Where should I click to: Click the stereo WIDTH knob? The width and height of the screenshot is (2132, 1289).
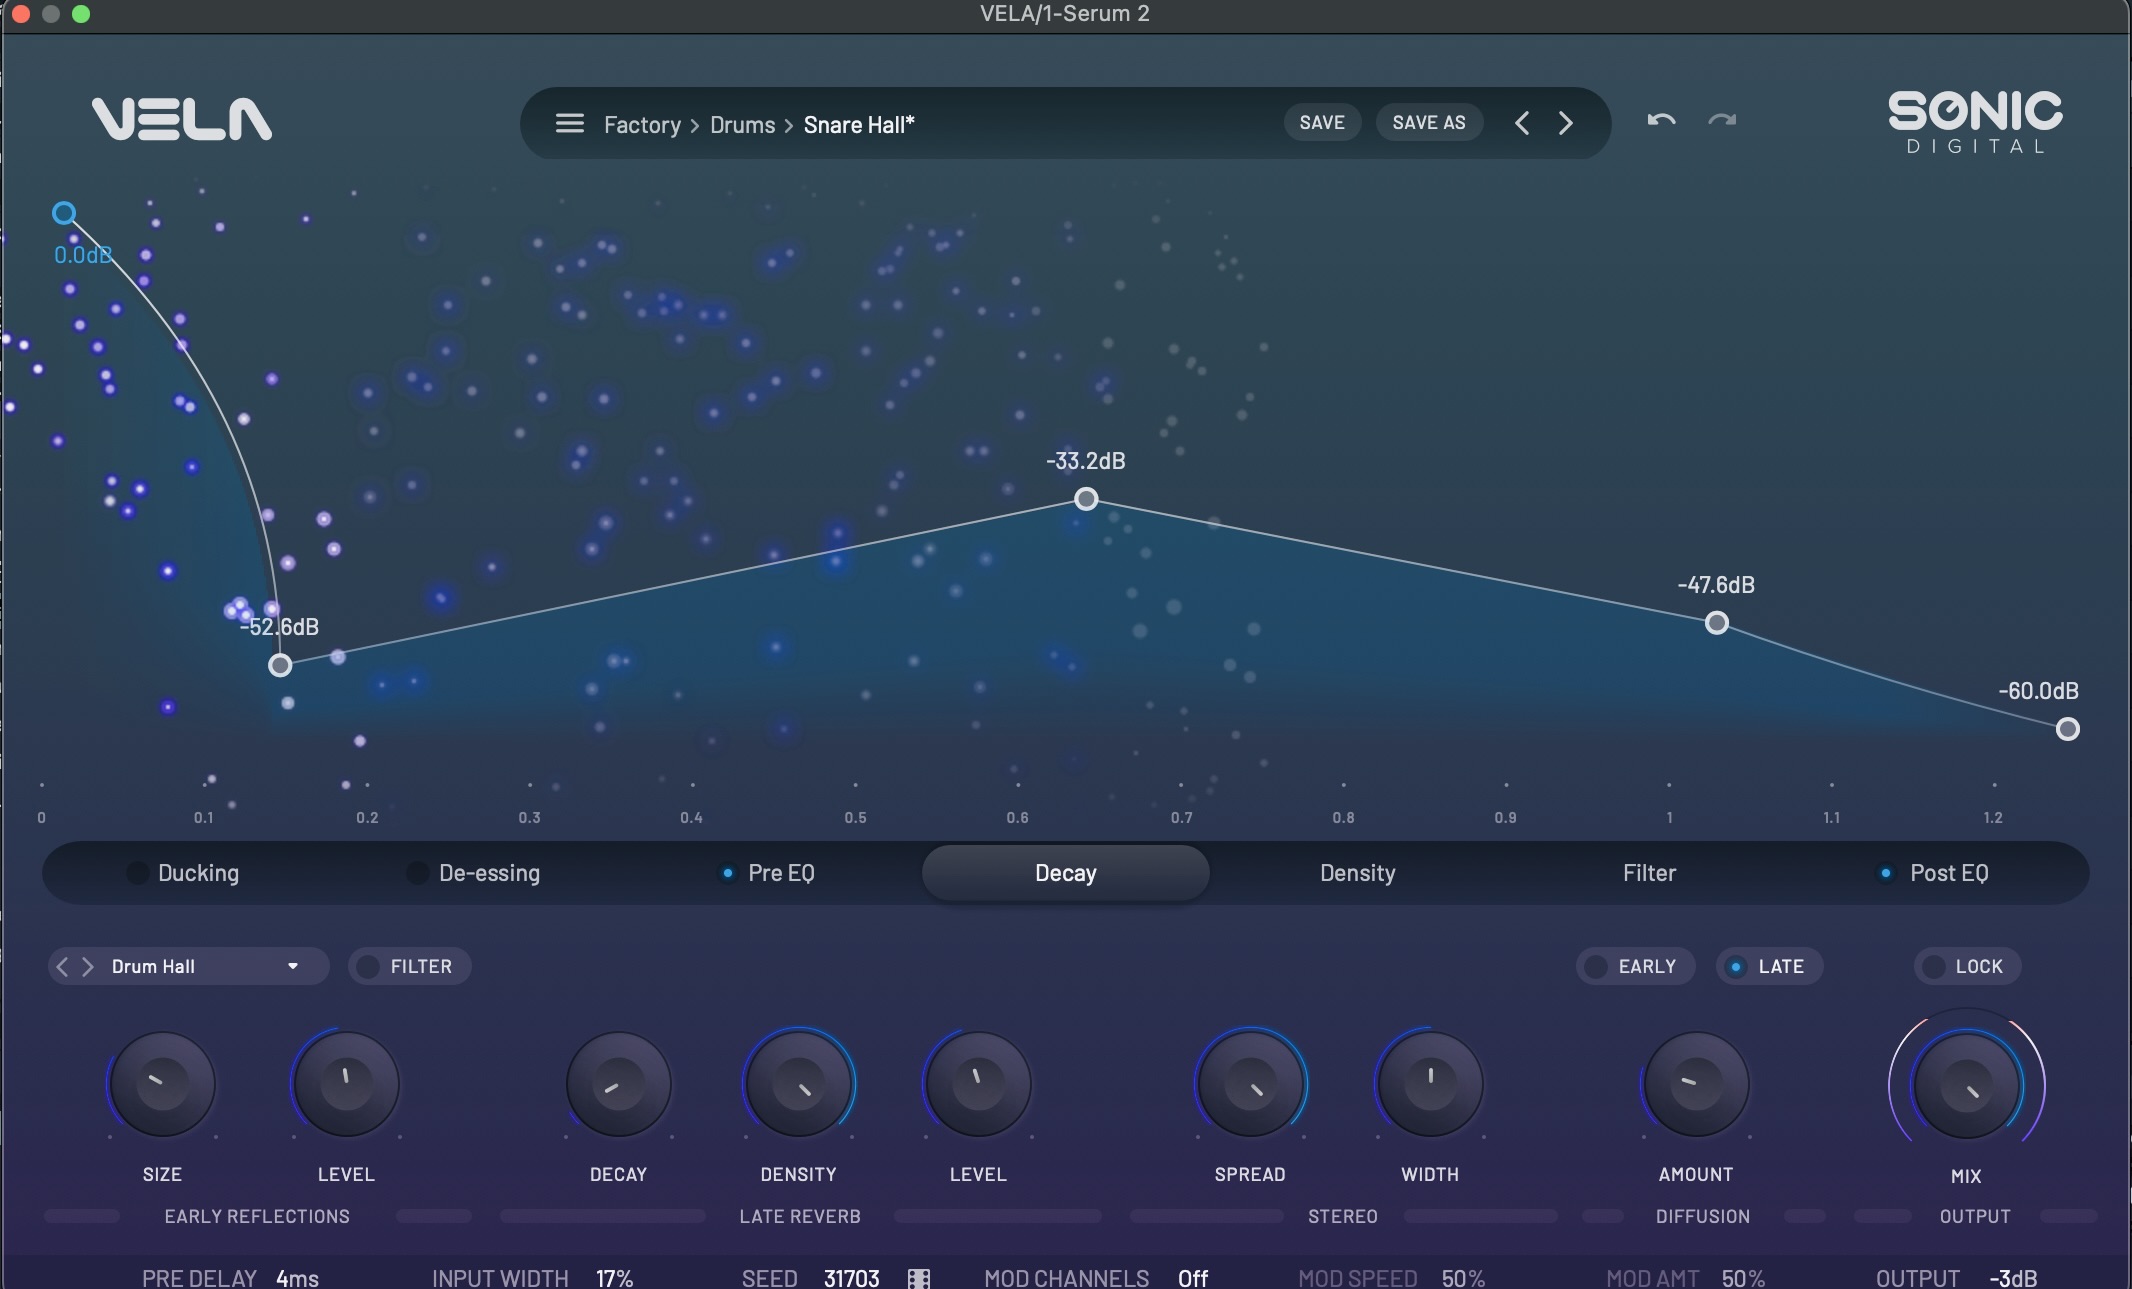pyautogui.click(x=1430, y=1084)
